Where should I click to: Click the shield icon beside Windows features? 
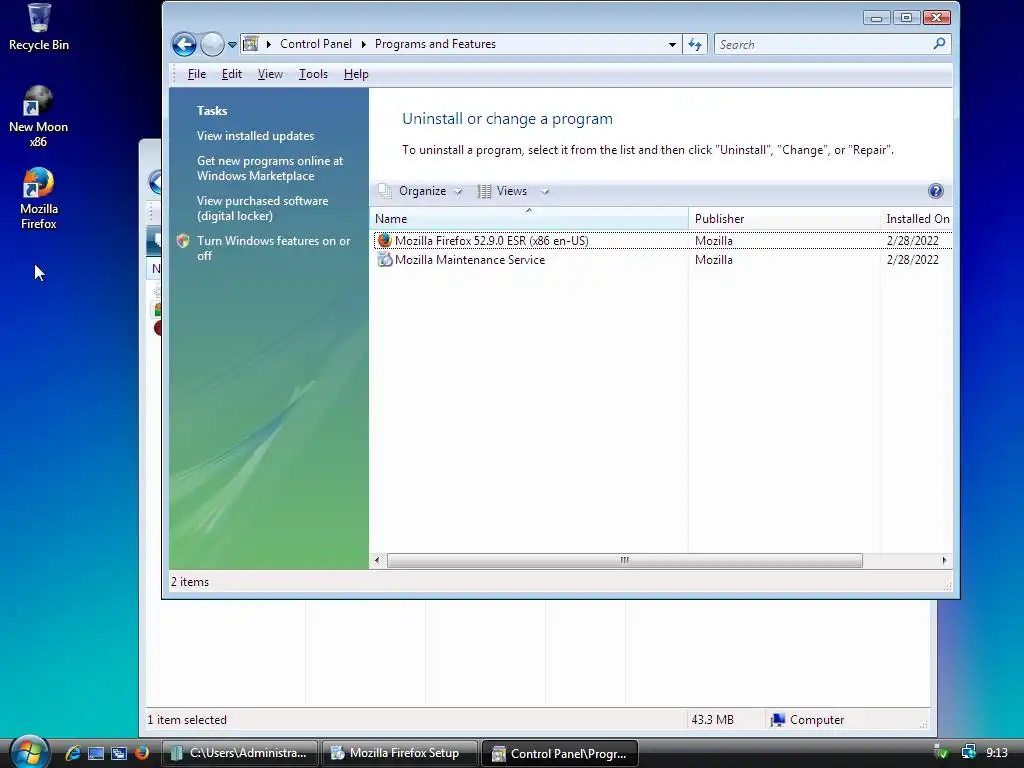coord(183,241)
